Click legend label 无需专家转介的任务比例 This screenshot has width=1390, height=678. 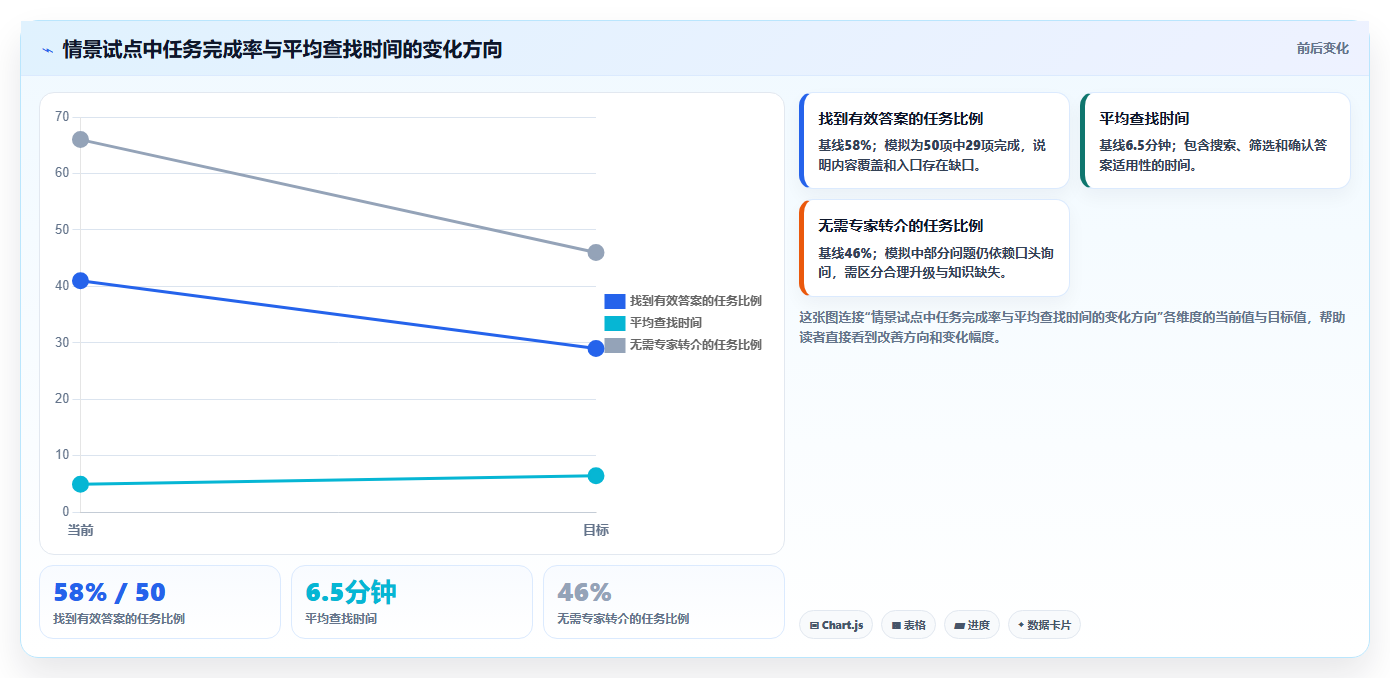696,345
